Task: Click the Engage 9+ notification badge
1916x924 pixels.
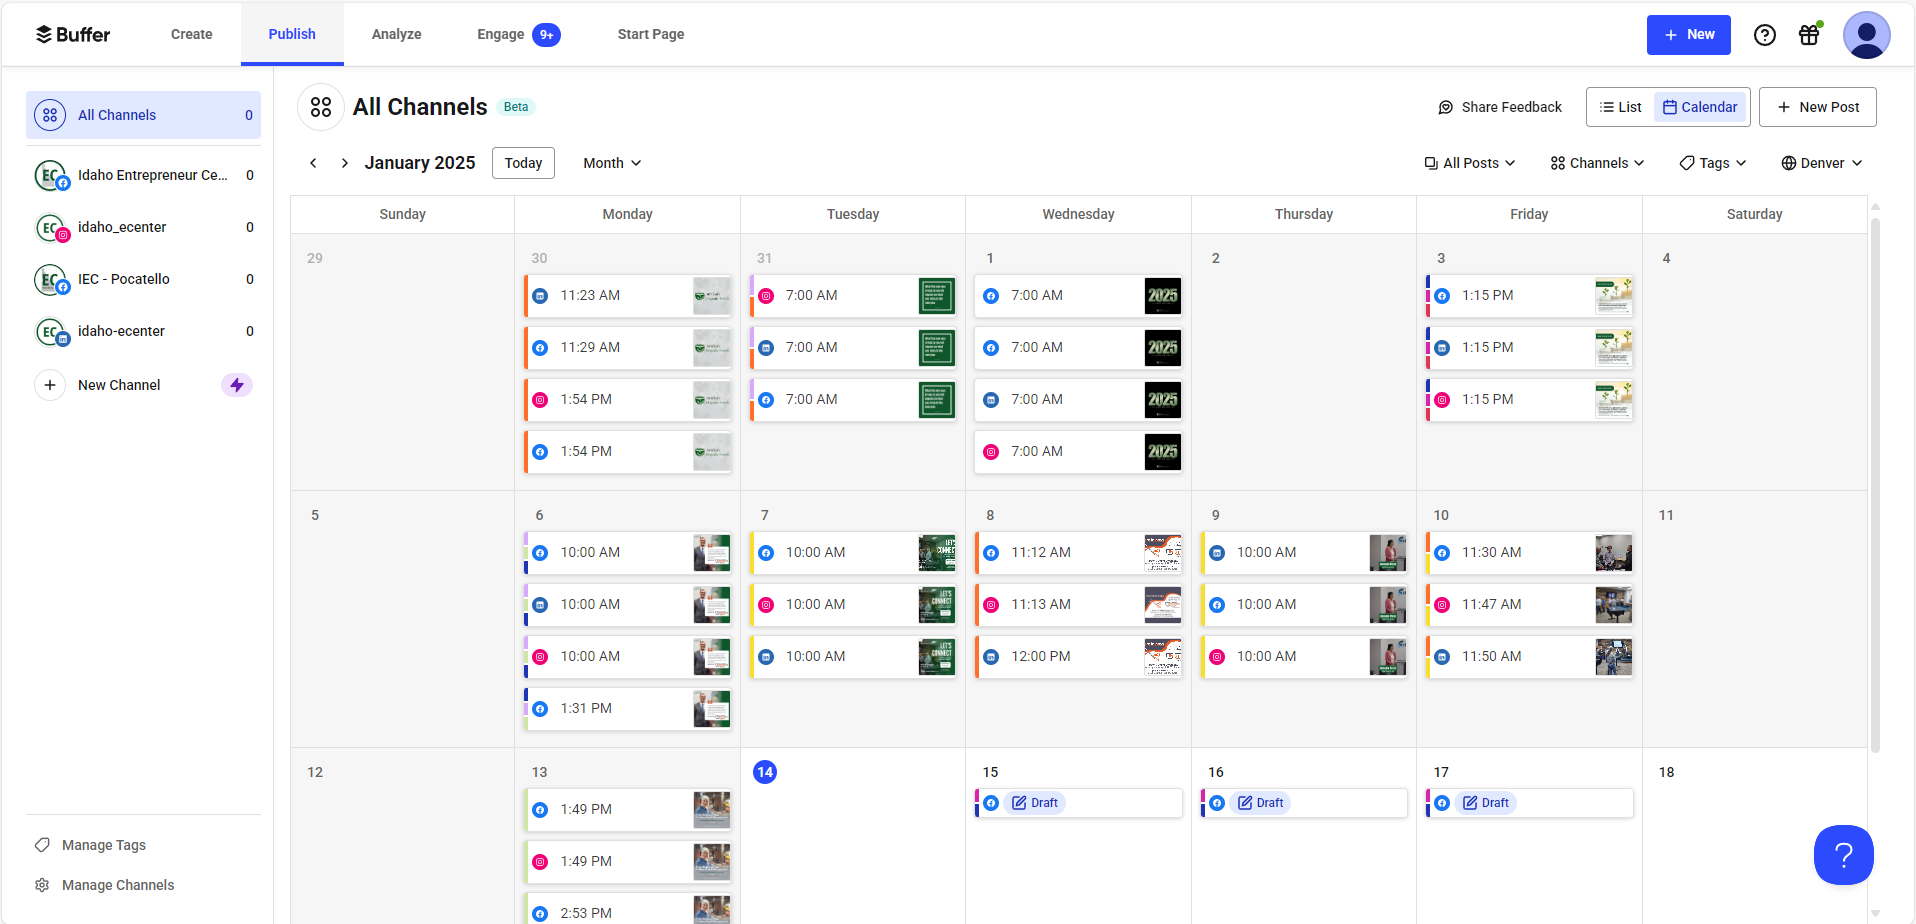Action: coord(546,35)
